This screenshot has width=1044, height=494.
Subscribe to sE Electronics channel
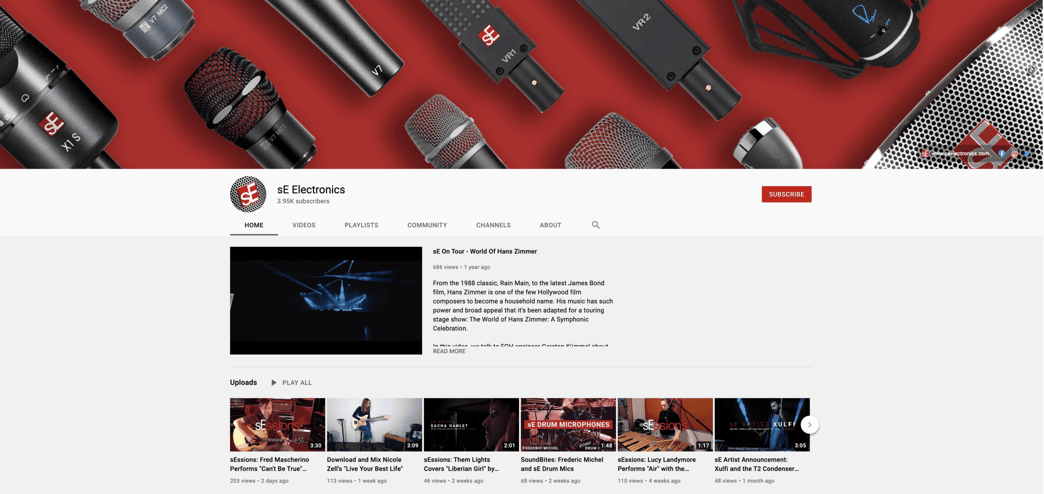[x=786, y=194]
